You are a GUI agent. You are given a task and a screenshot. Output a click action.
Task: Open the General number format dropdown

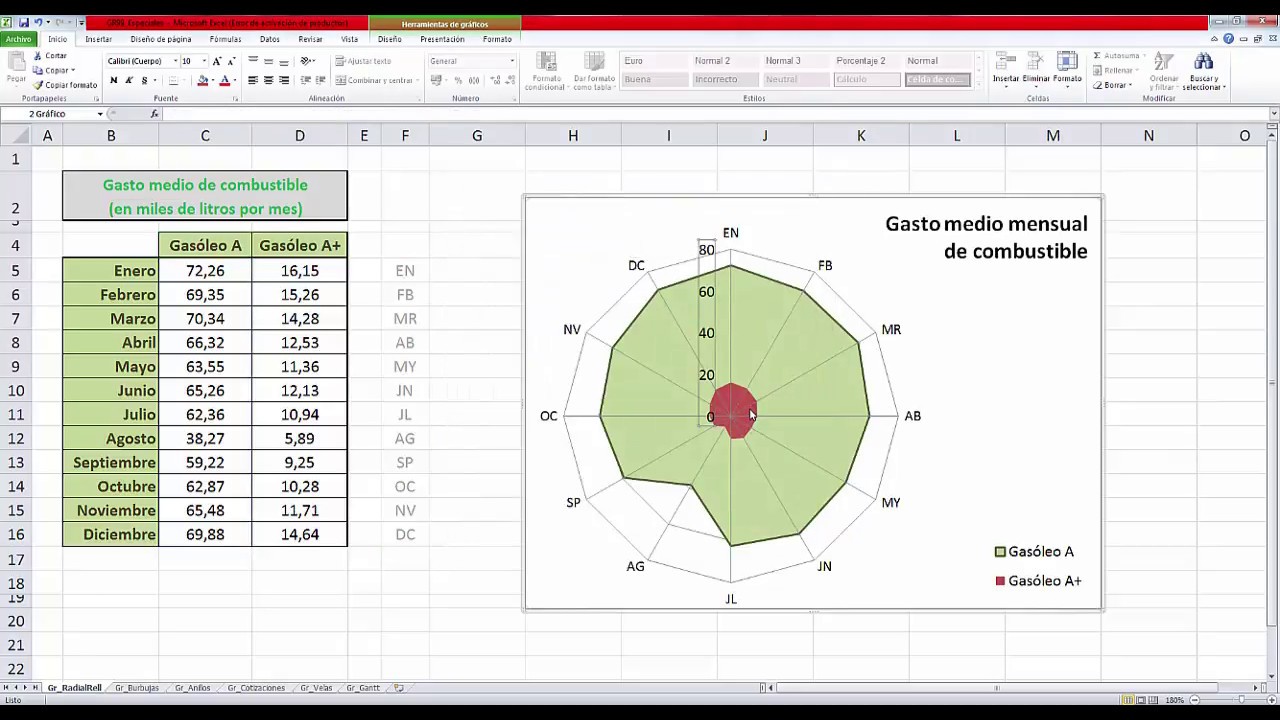[x=512, y=61]
